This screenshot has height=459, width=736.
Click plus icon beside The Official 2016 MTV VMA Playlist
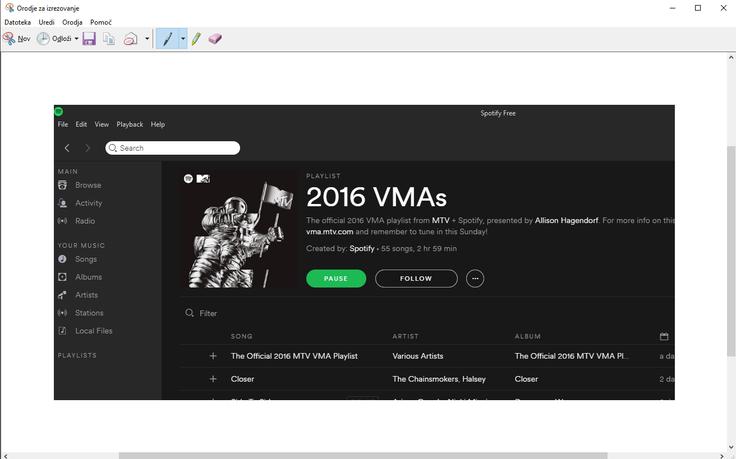click(213, 356)
